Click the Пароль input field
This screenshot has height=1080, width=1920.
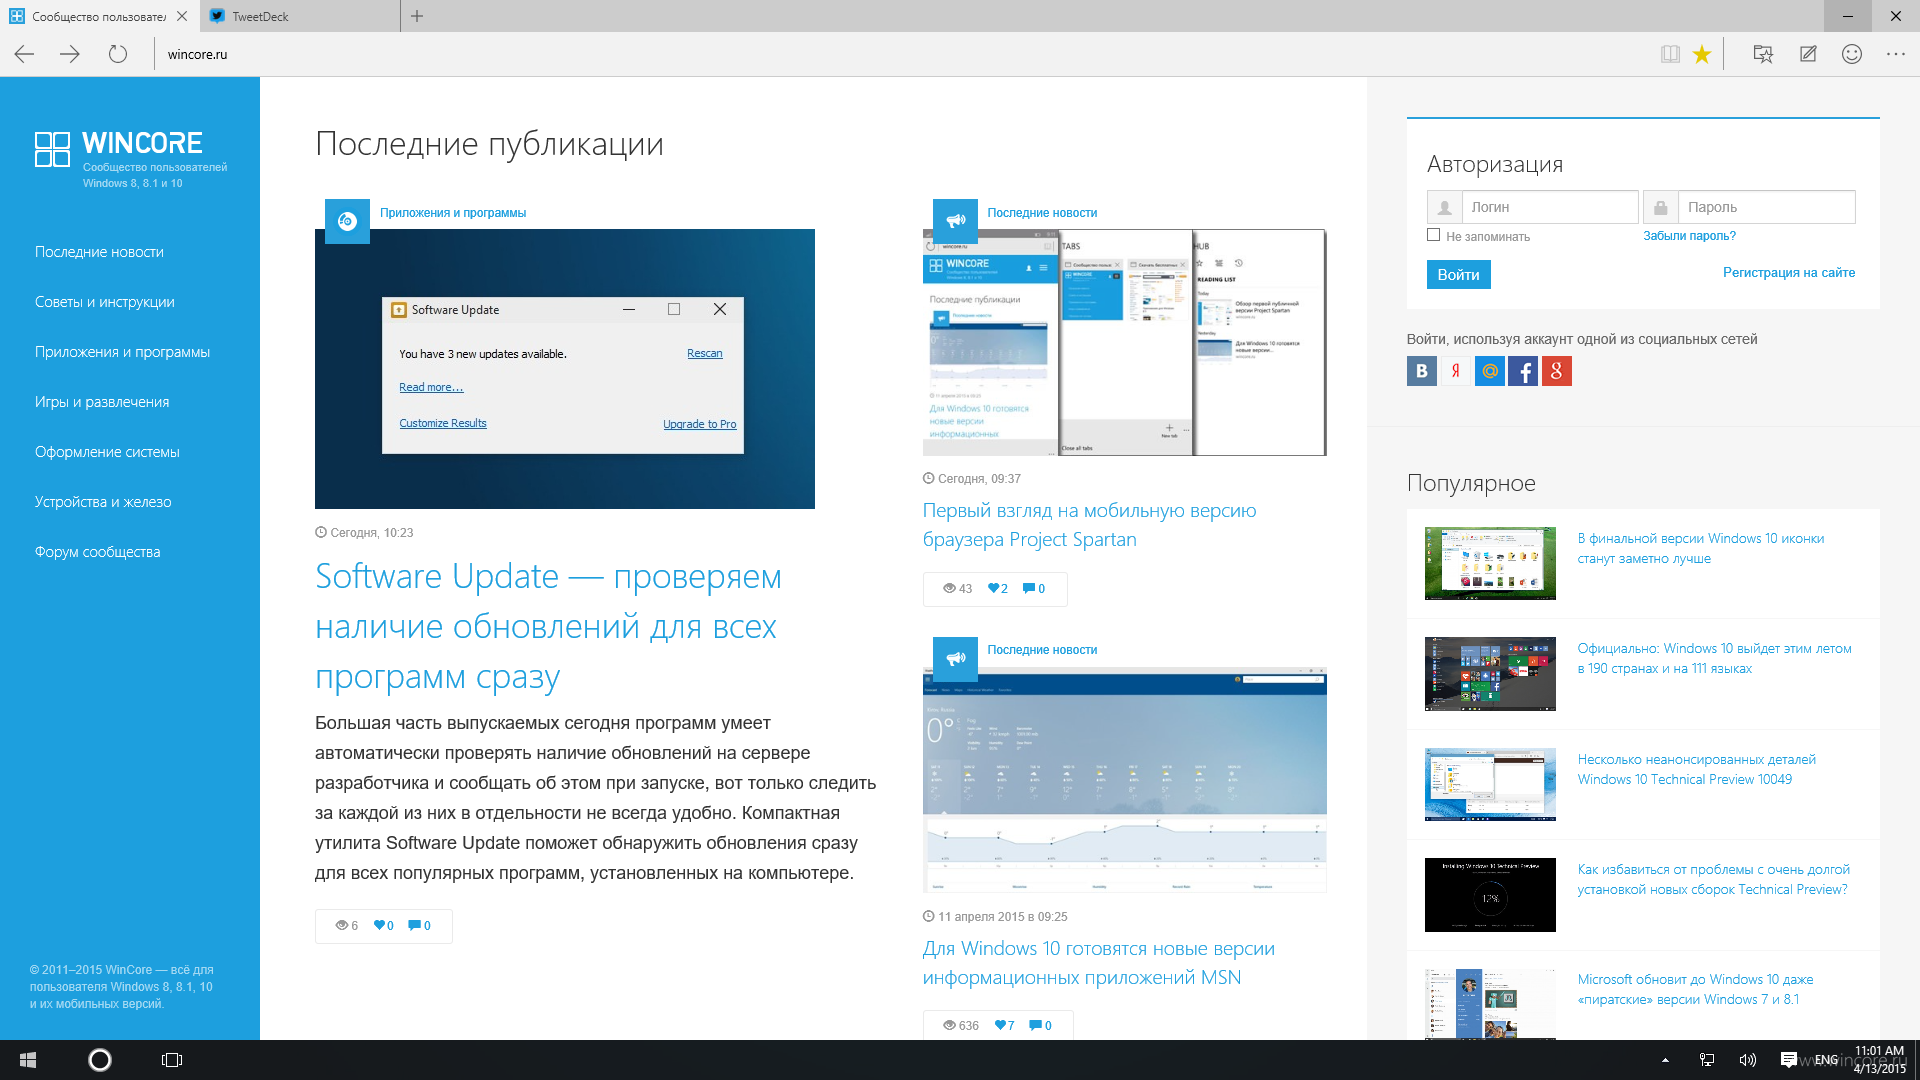point(1766,207)
